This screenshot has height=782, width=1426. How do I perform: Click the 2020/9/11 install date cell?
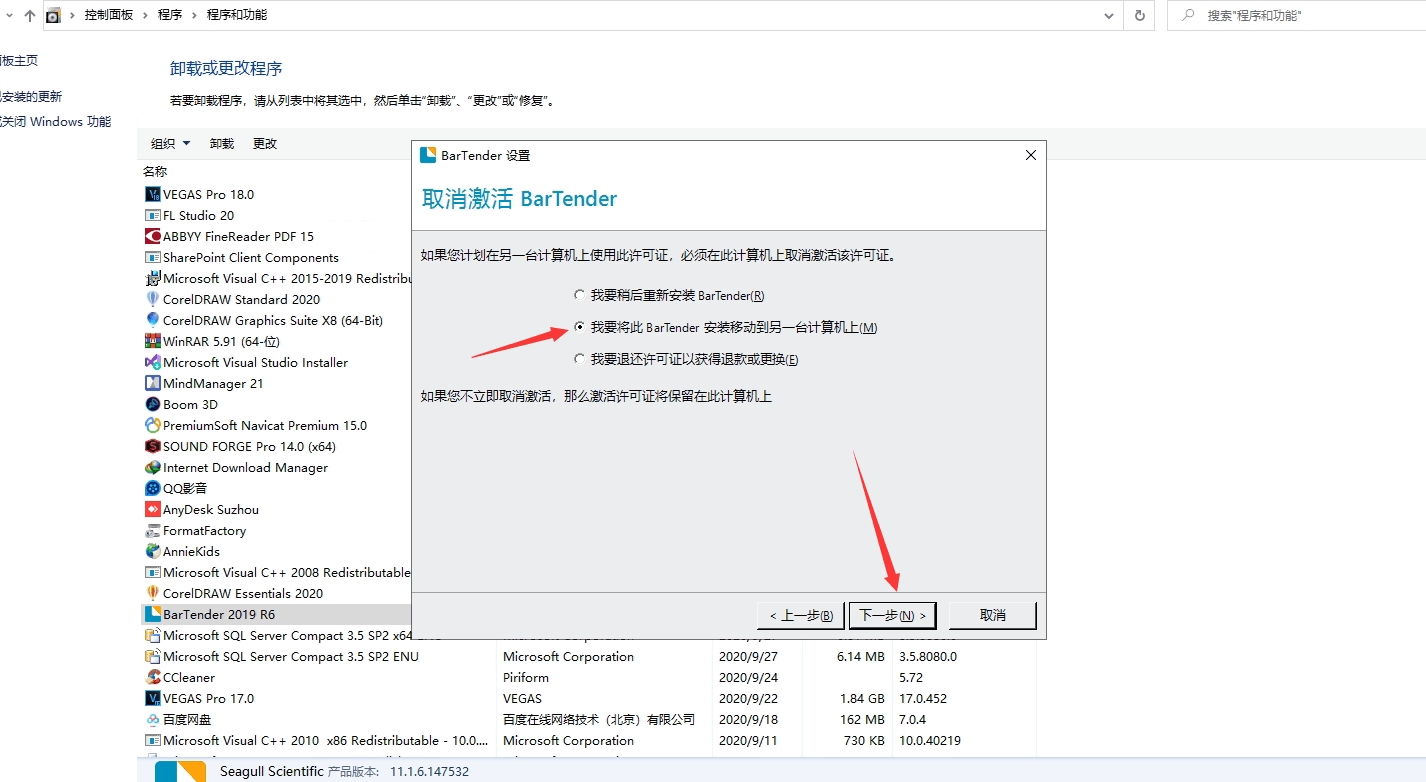click(x=747, y=740)
